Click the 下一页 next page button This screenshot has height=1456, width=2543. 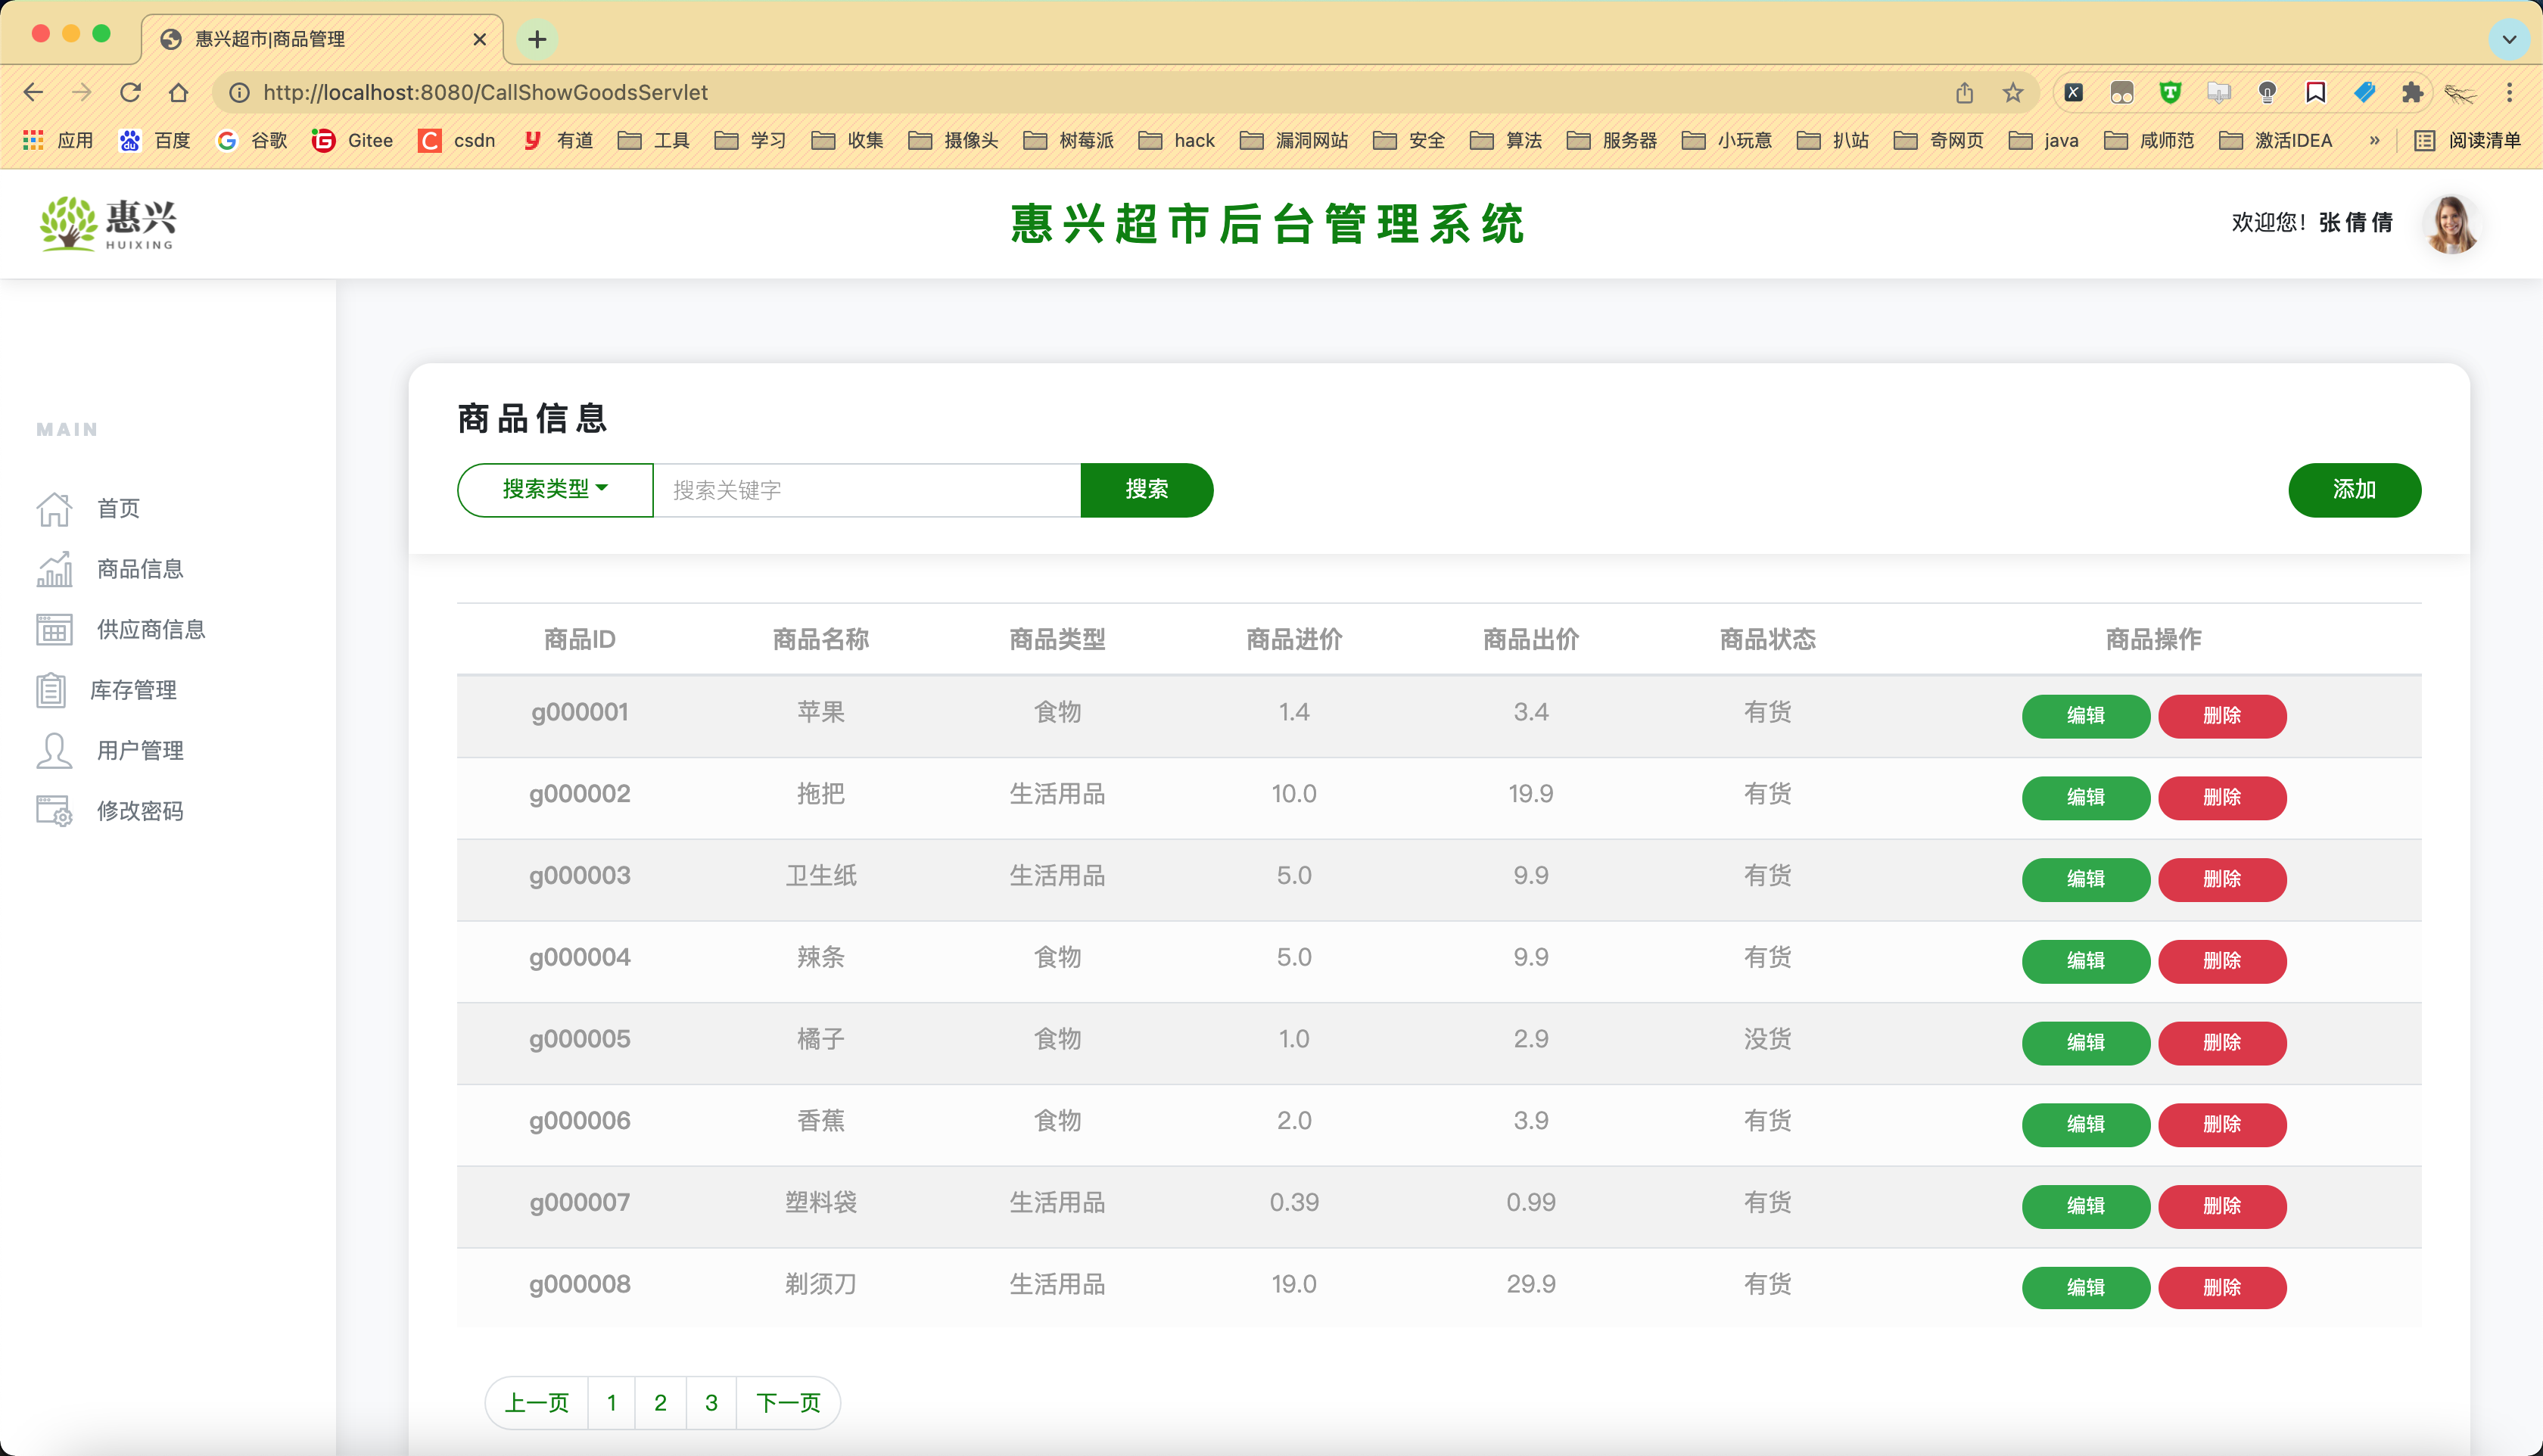click(788, 1402)
